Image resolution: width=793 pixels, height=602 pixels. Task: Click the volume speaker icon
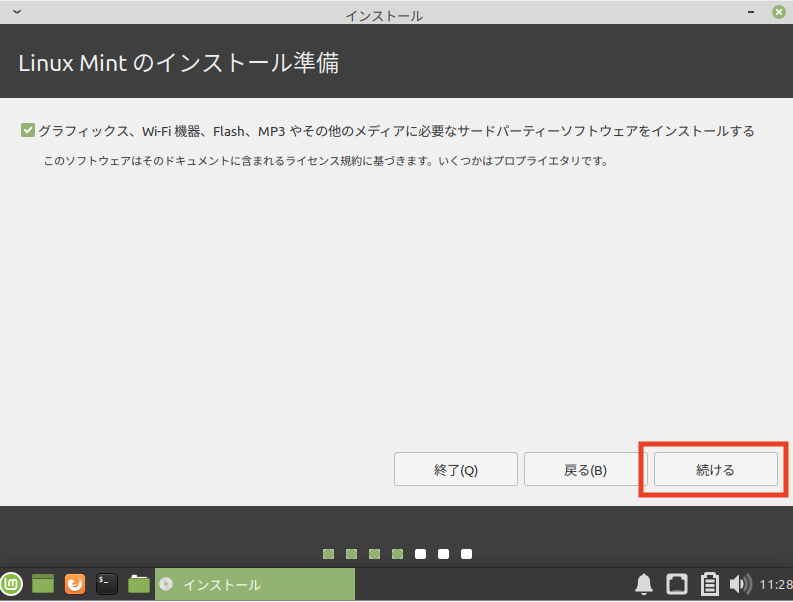click(740, 584)
